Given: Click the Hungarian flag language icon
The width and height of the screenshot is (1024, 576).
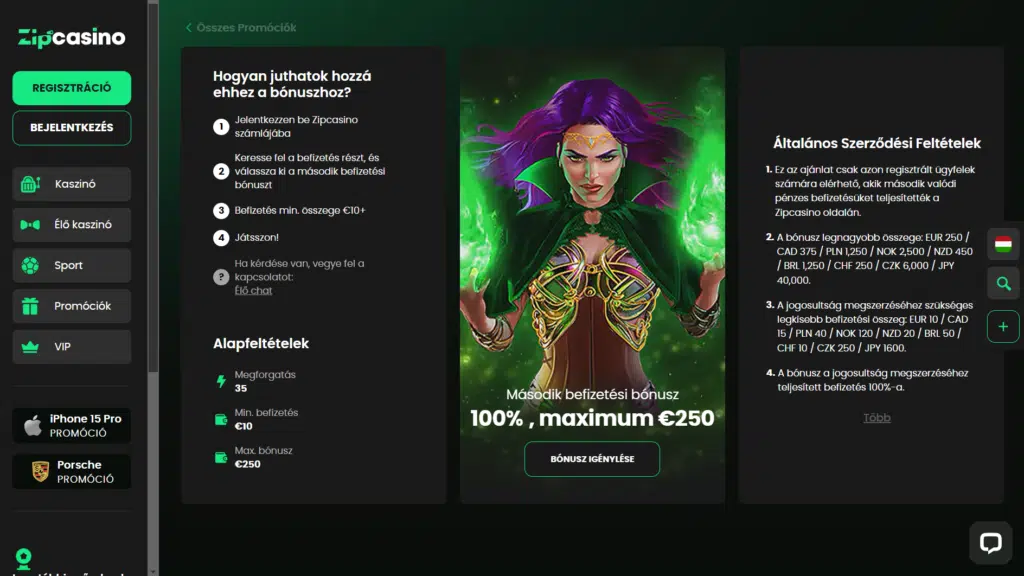Looking at the screenshot, I should [1003, 244].
